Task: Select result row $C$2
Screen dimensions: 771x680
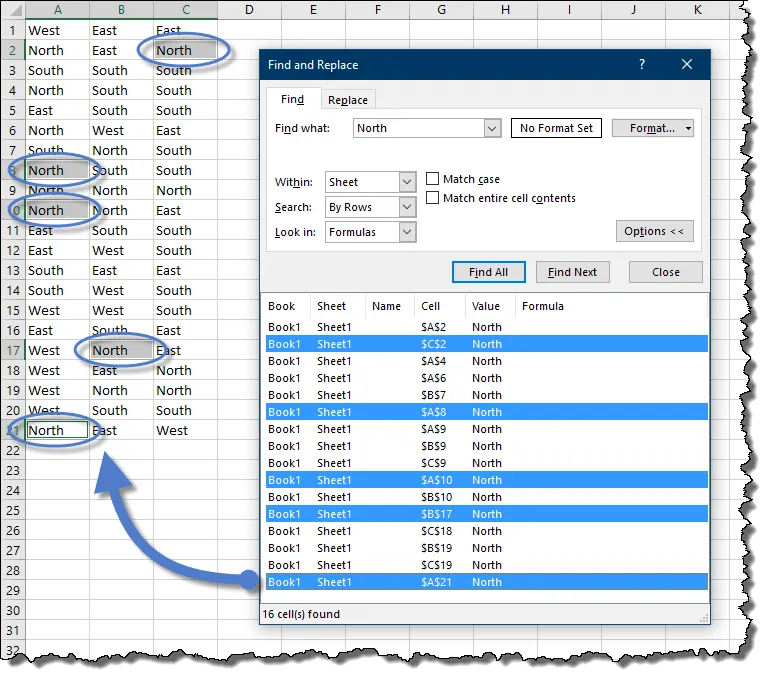Action: (486, 344)
